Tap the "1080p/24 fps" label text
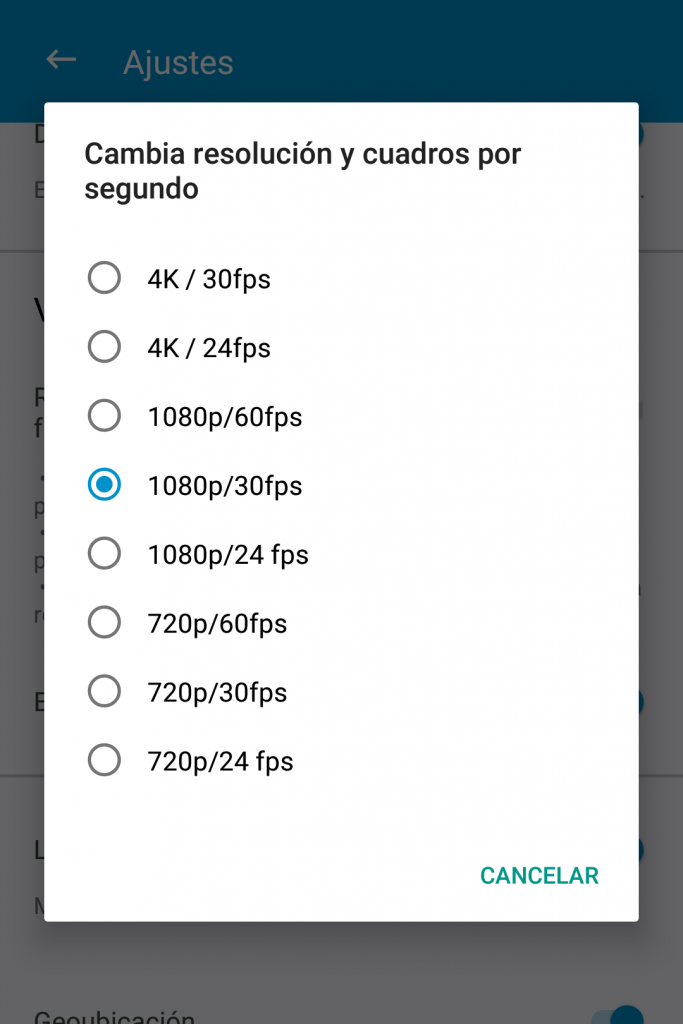The image size is (683, 1024). 228,555
